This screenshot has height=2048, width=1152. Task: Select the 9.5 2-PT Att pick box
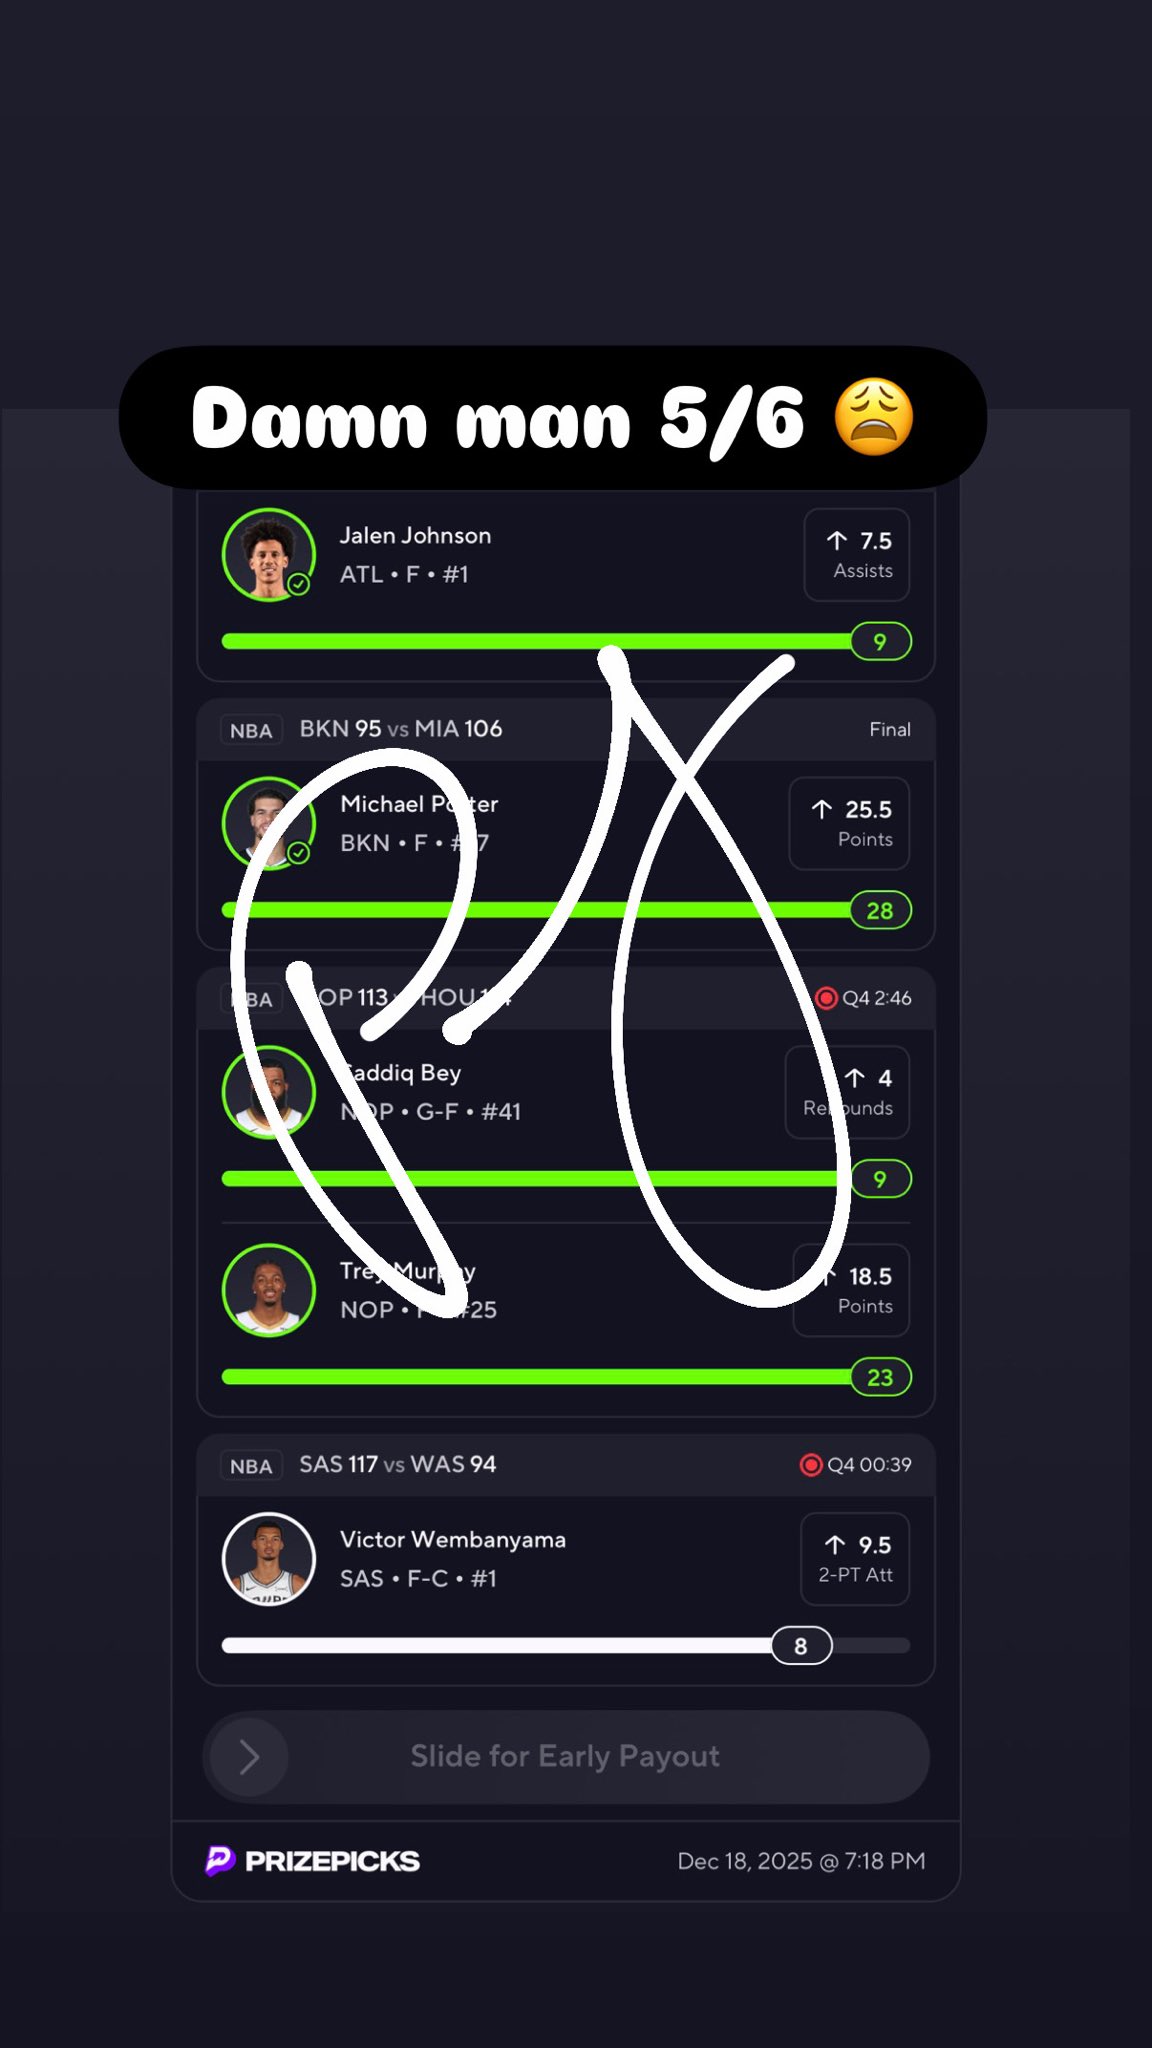click(856, 1559)
